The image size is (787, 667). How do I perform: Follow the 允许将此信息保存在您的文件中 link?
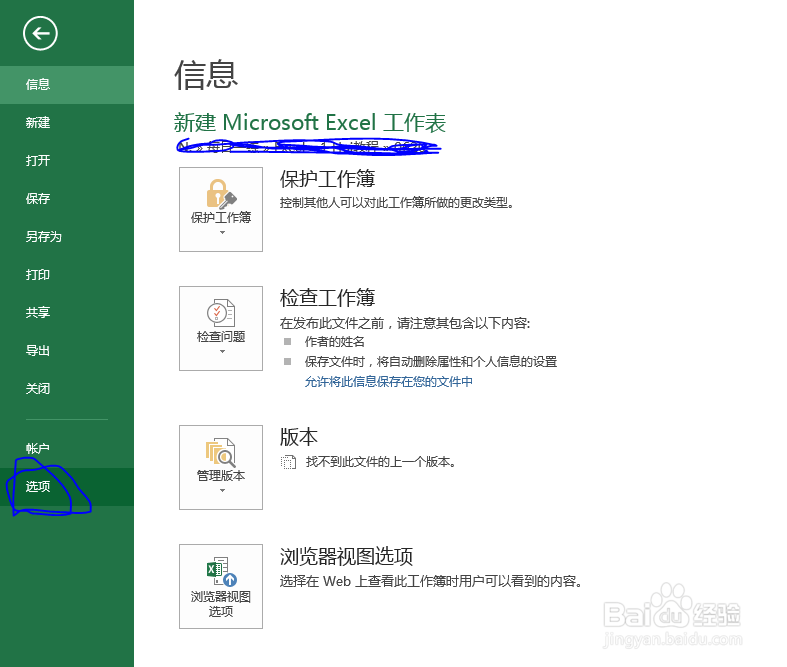pos(388,382)
